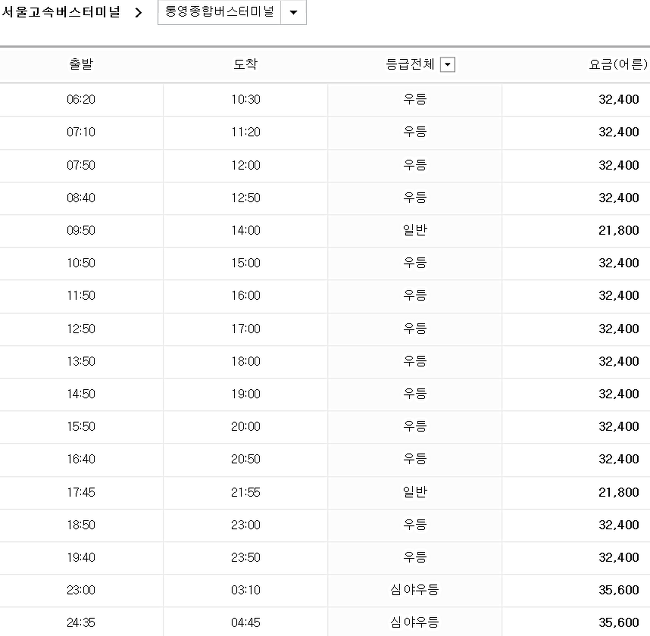Click the 19:00 arrival time
The image size is (650, 636).
[x=246, y=394]
